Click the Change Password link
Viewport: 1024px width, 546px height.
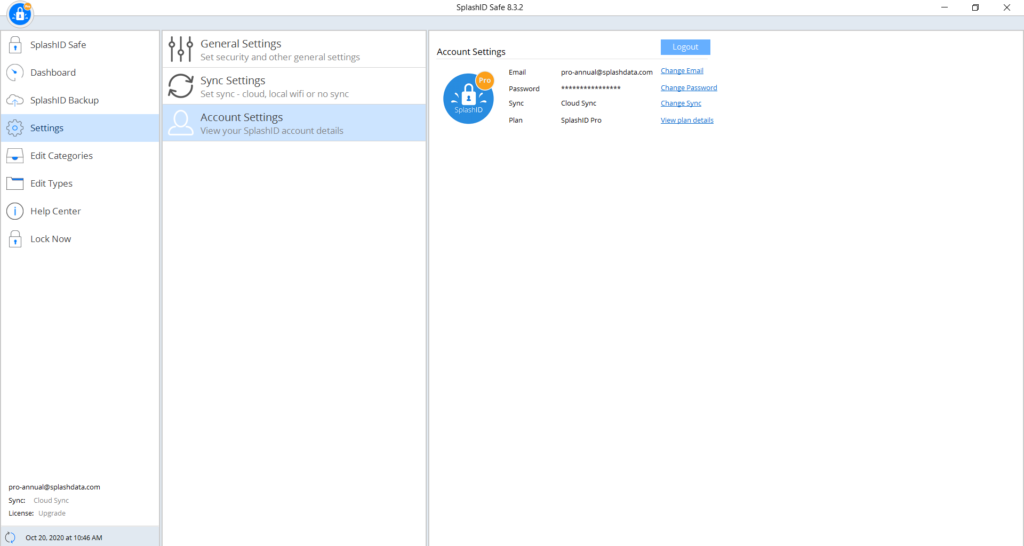click(x=688, y=88)
